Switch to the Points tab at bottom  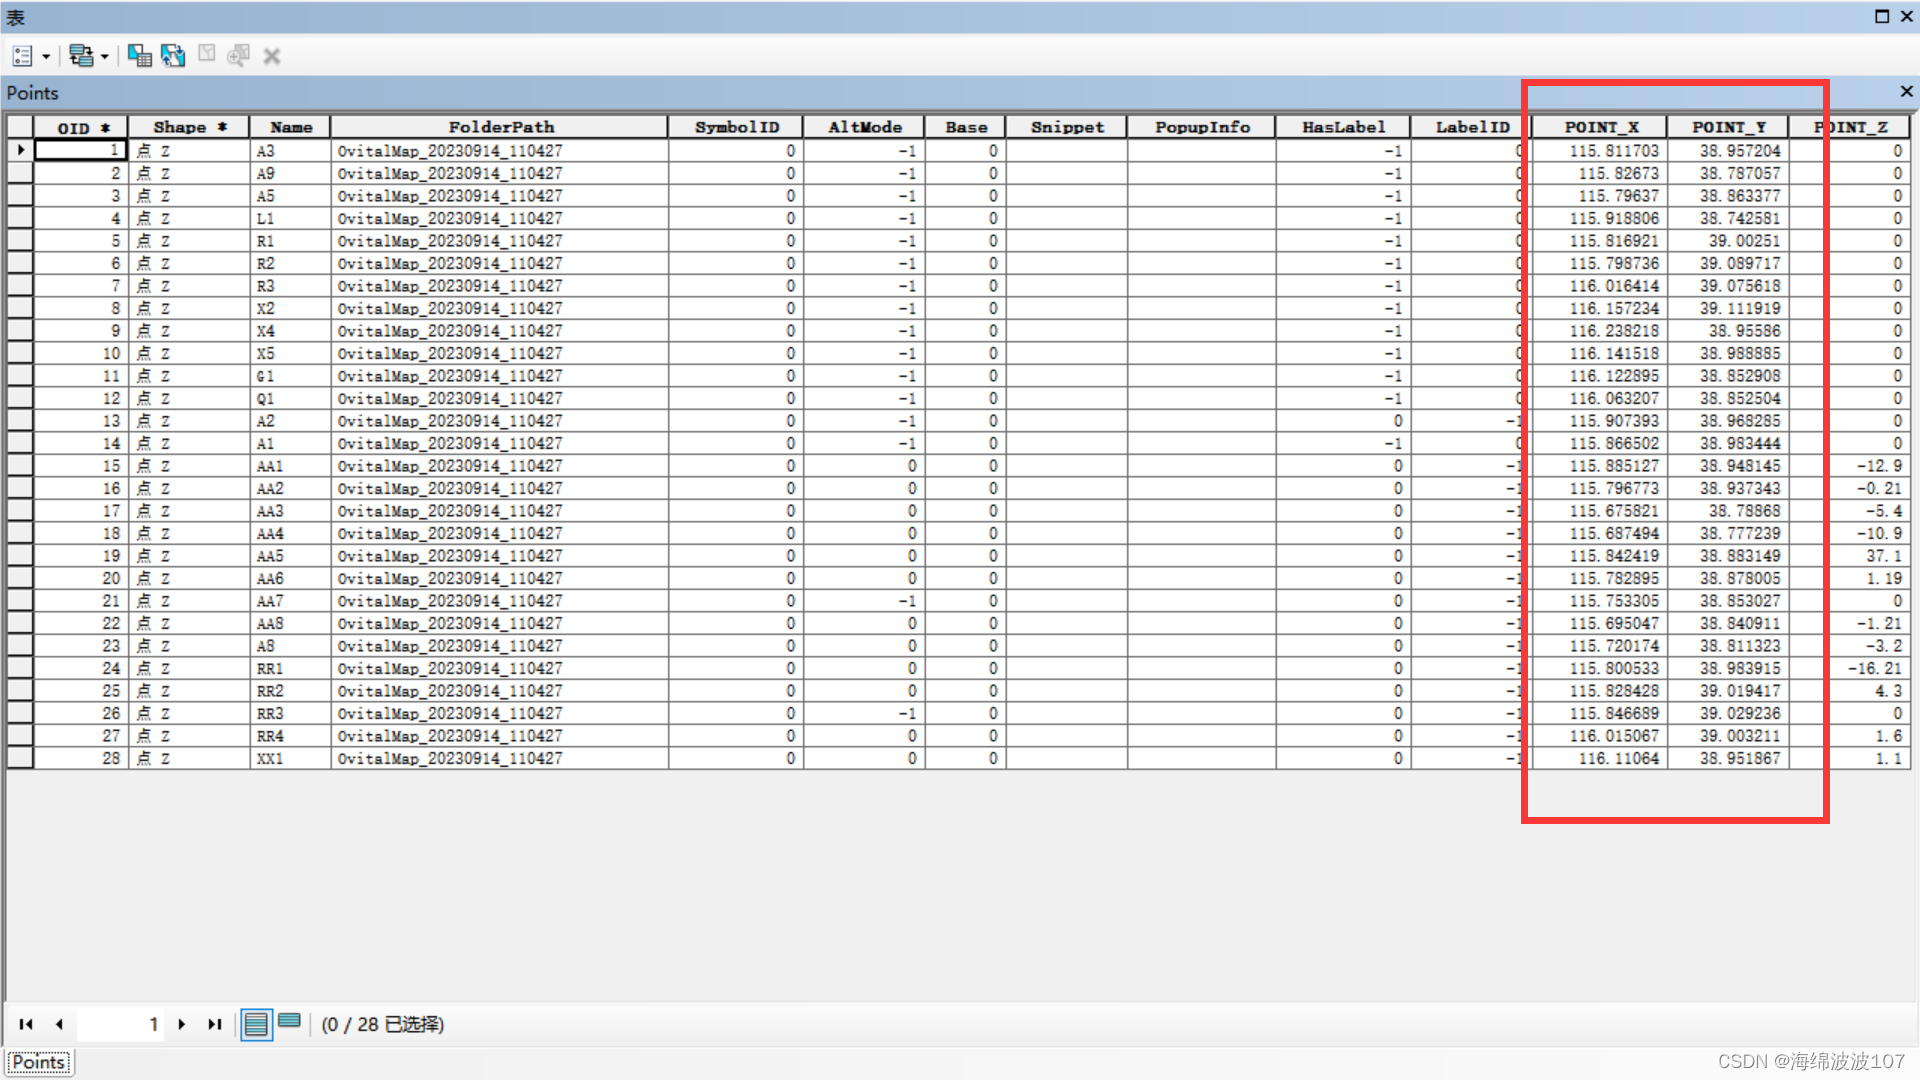click(x=39, y=1062)
